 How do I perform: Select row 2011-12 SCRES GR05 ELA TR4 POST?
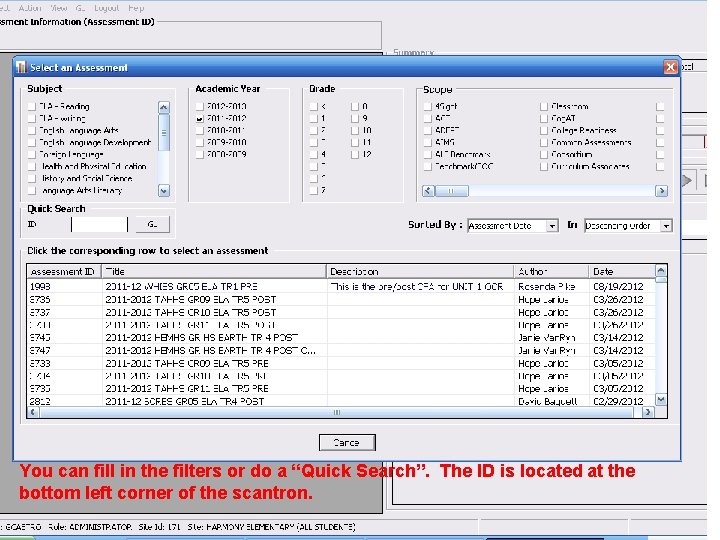tap(341, 401)
